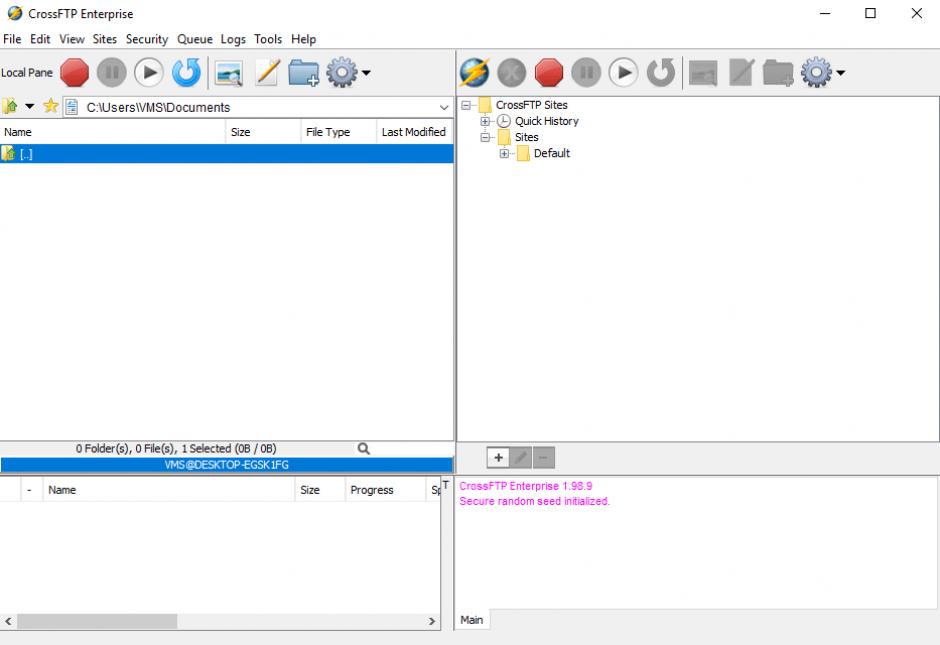Click the remote pane gray Refresh icon
940x645 pixels.
tap(661, 73)
